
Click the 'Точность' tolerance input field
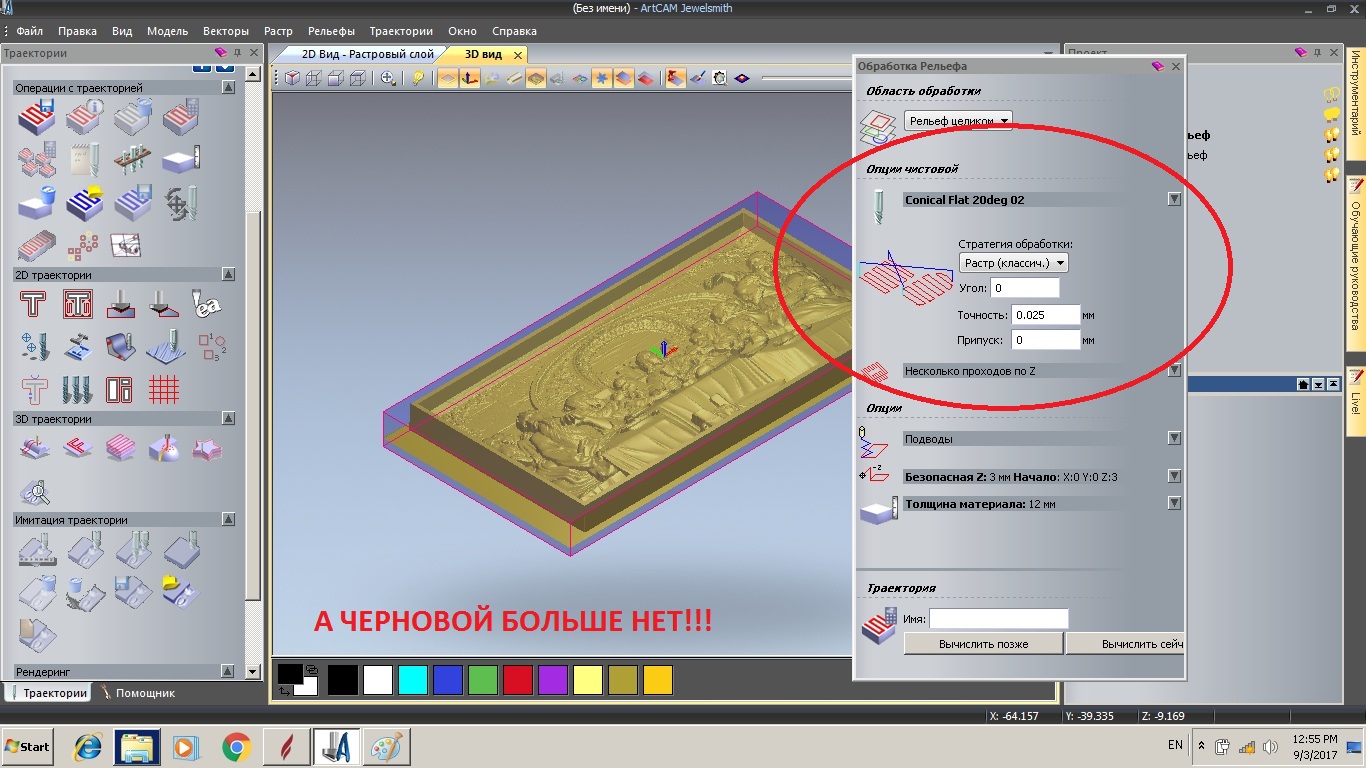coord(1046,315)
